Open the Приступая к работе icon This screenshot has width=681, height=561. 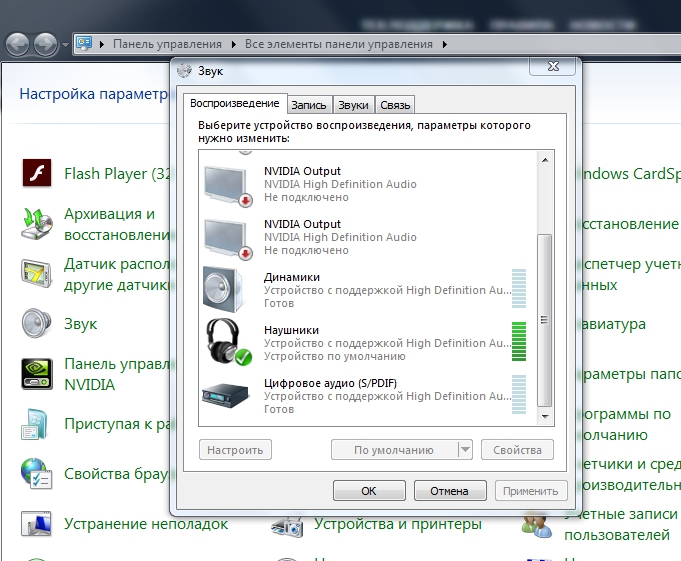pos(35,424)
